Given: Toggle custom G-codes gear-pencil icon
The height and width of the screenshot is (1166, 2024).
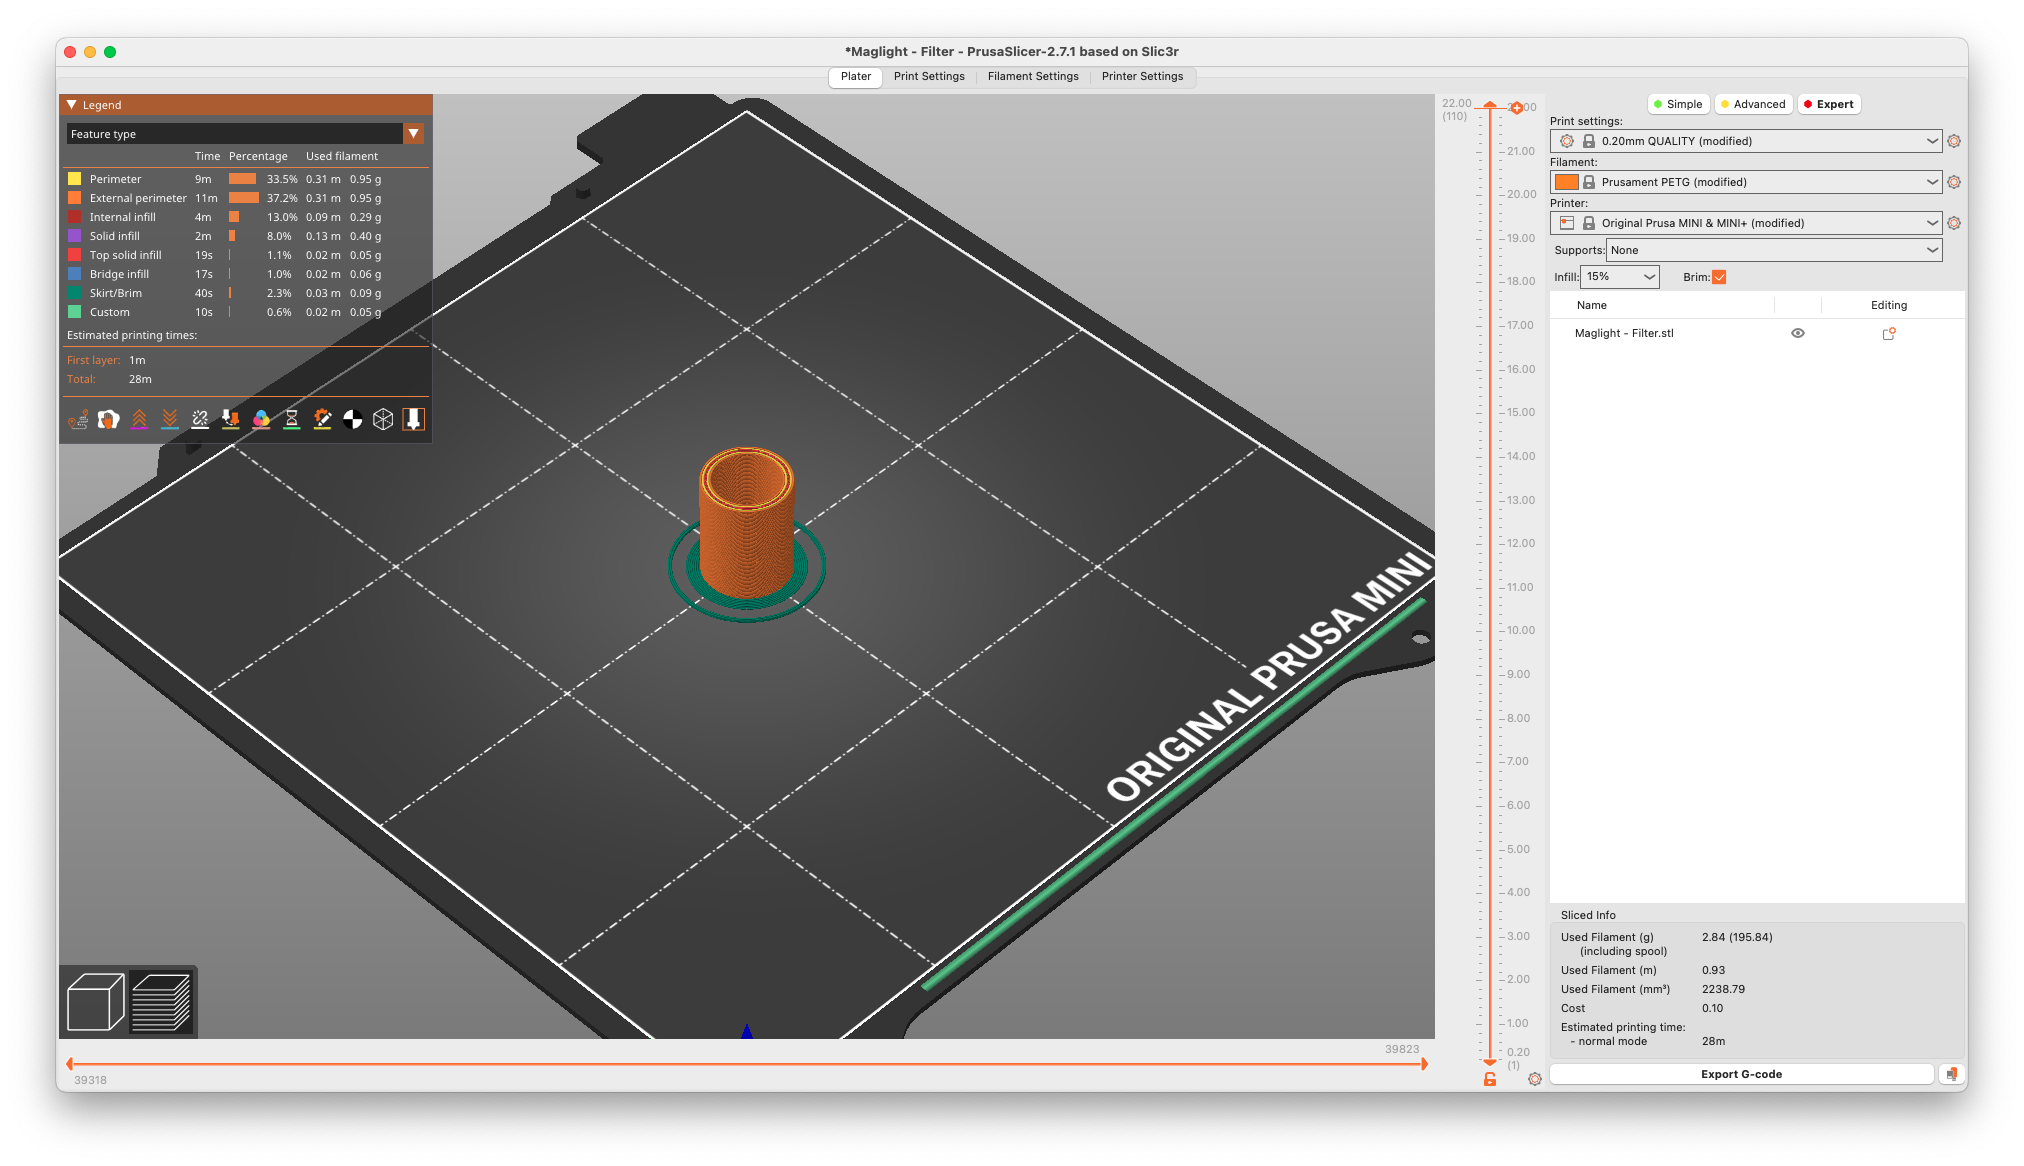Looking at the screenshot, I should point(322,420).
